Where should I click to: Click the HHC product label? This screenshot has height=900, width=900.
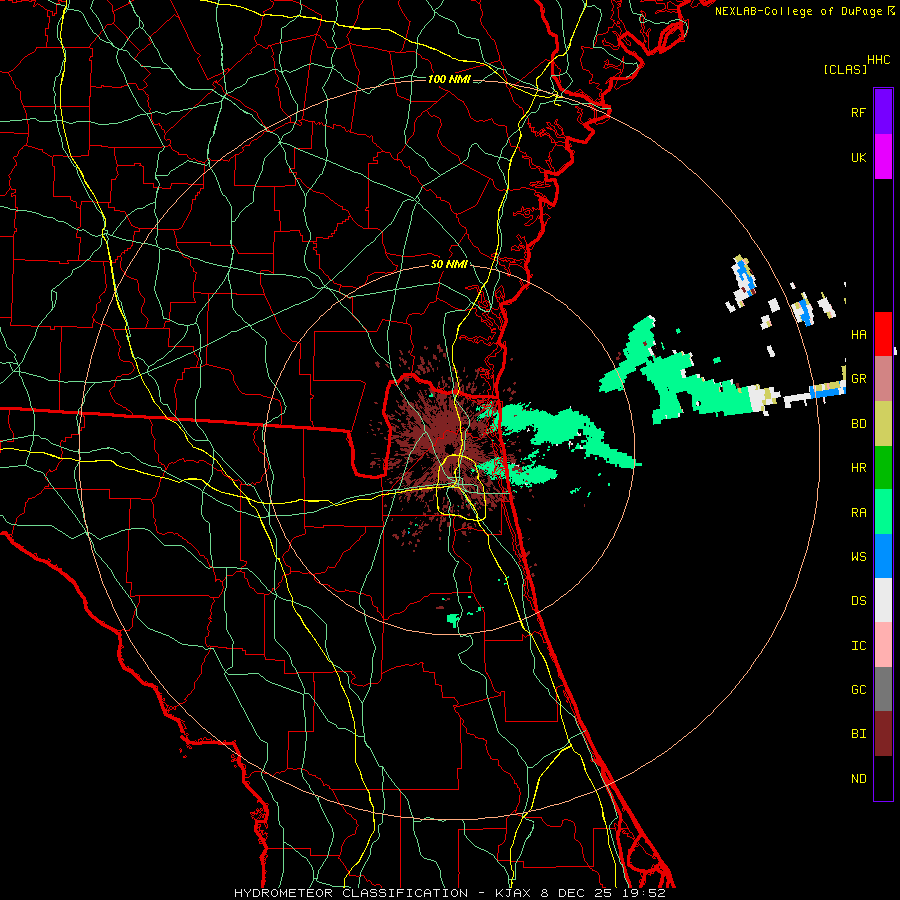[878, 60]
